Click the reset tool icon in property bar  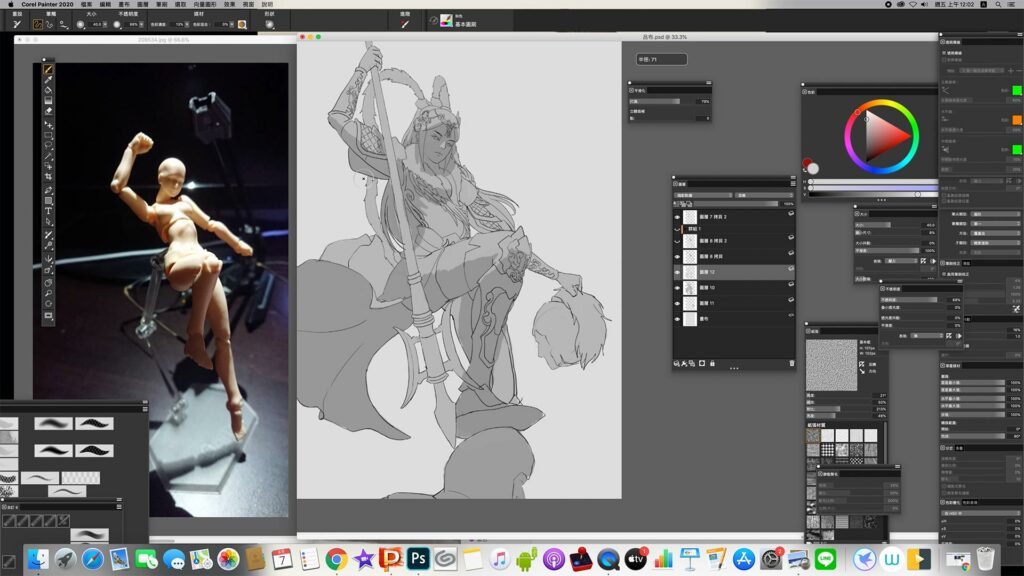click(18, 24)
